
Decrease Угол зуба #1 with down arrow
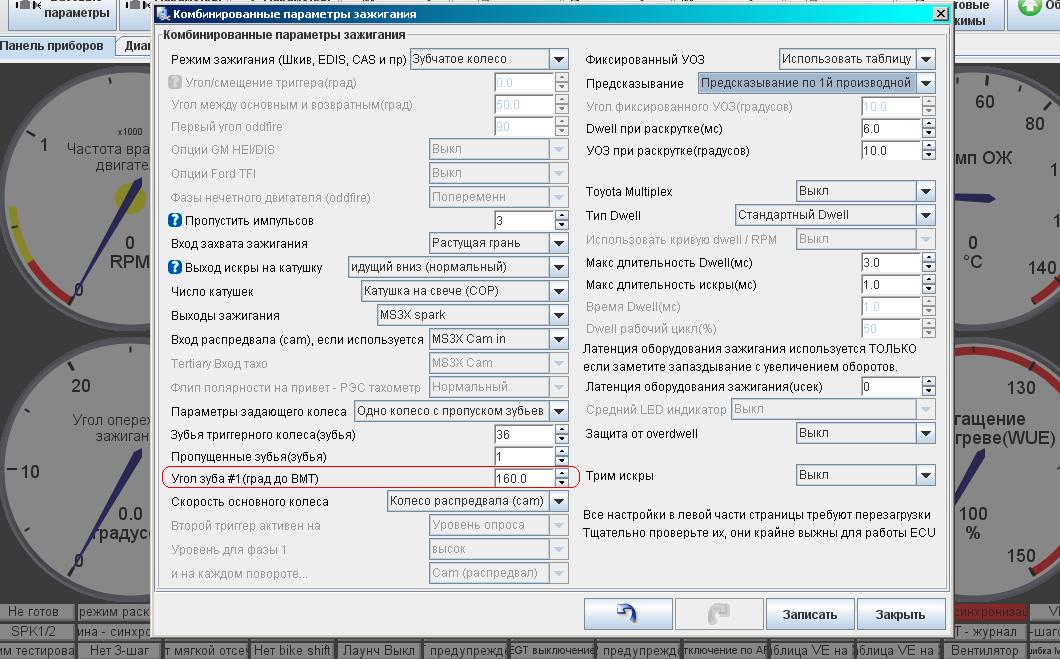[x=562, y=484]
